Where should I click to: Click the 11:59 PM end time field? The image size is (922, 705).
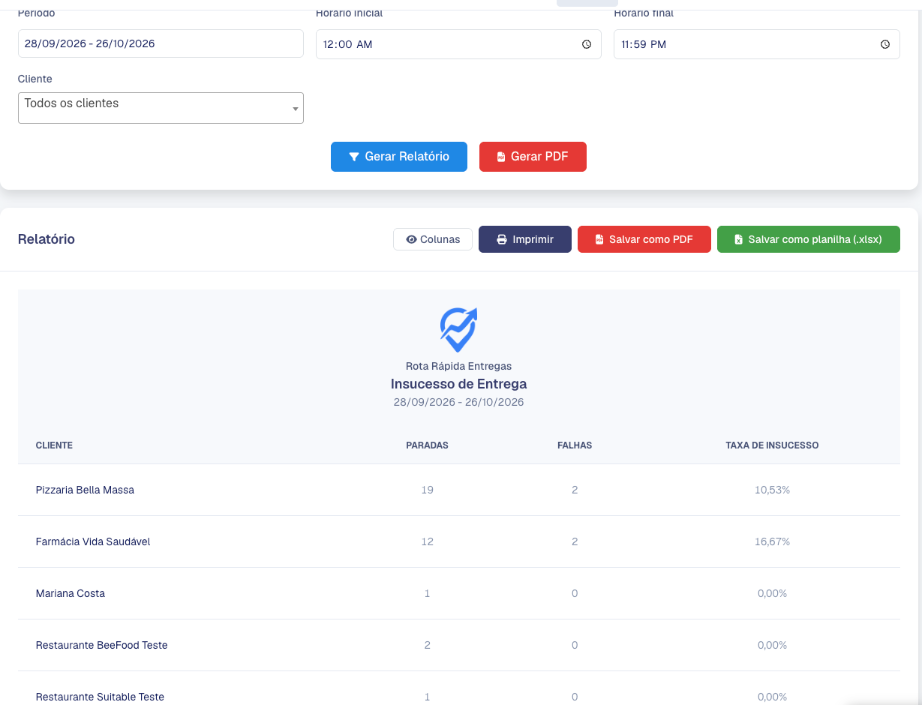pyautogui.click(x=756, y=44)
